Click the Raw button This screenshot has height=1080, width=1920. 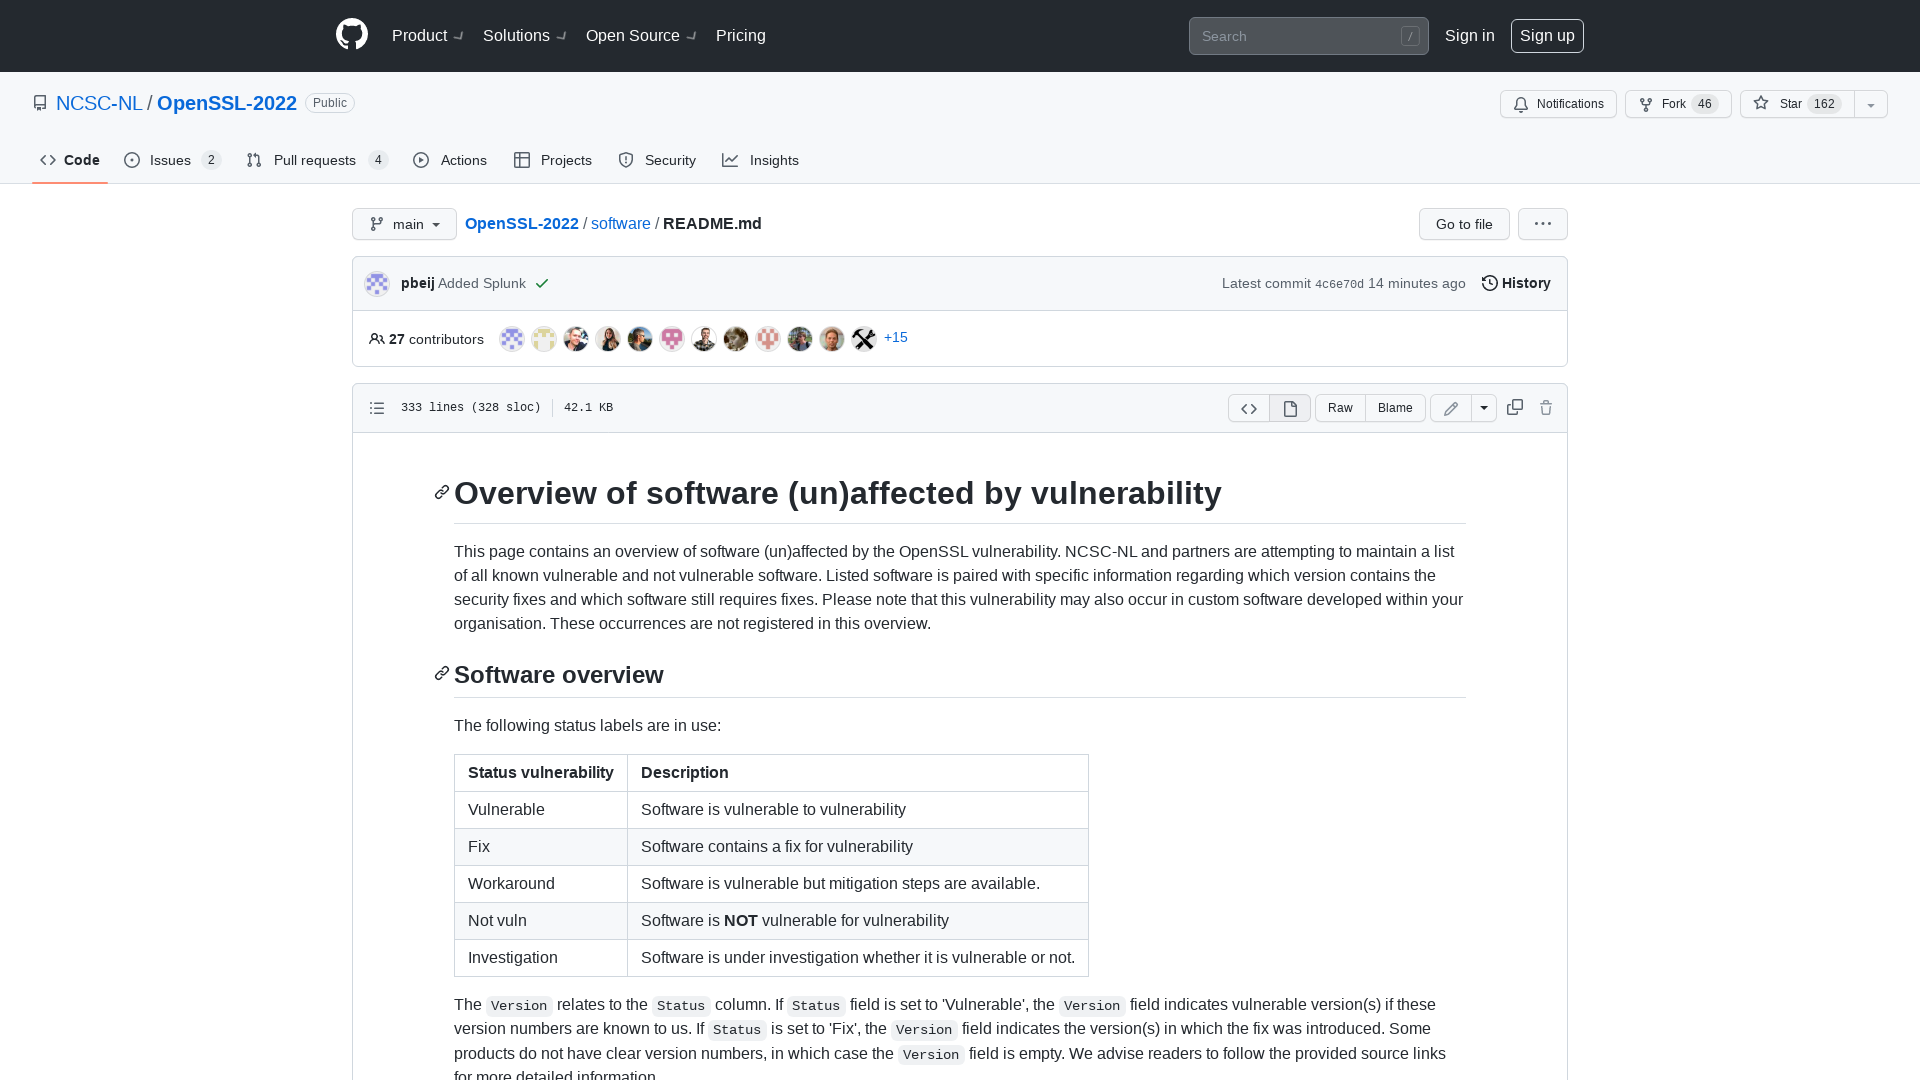click(1339, 408)
